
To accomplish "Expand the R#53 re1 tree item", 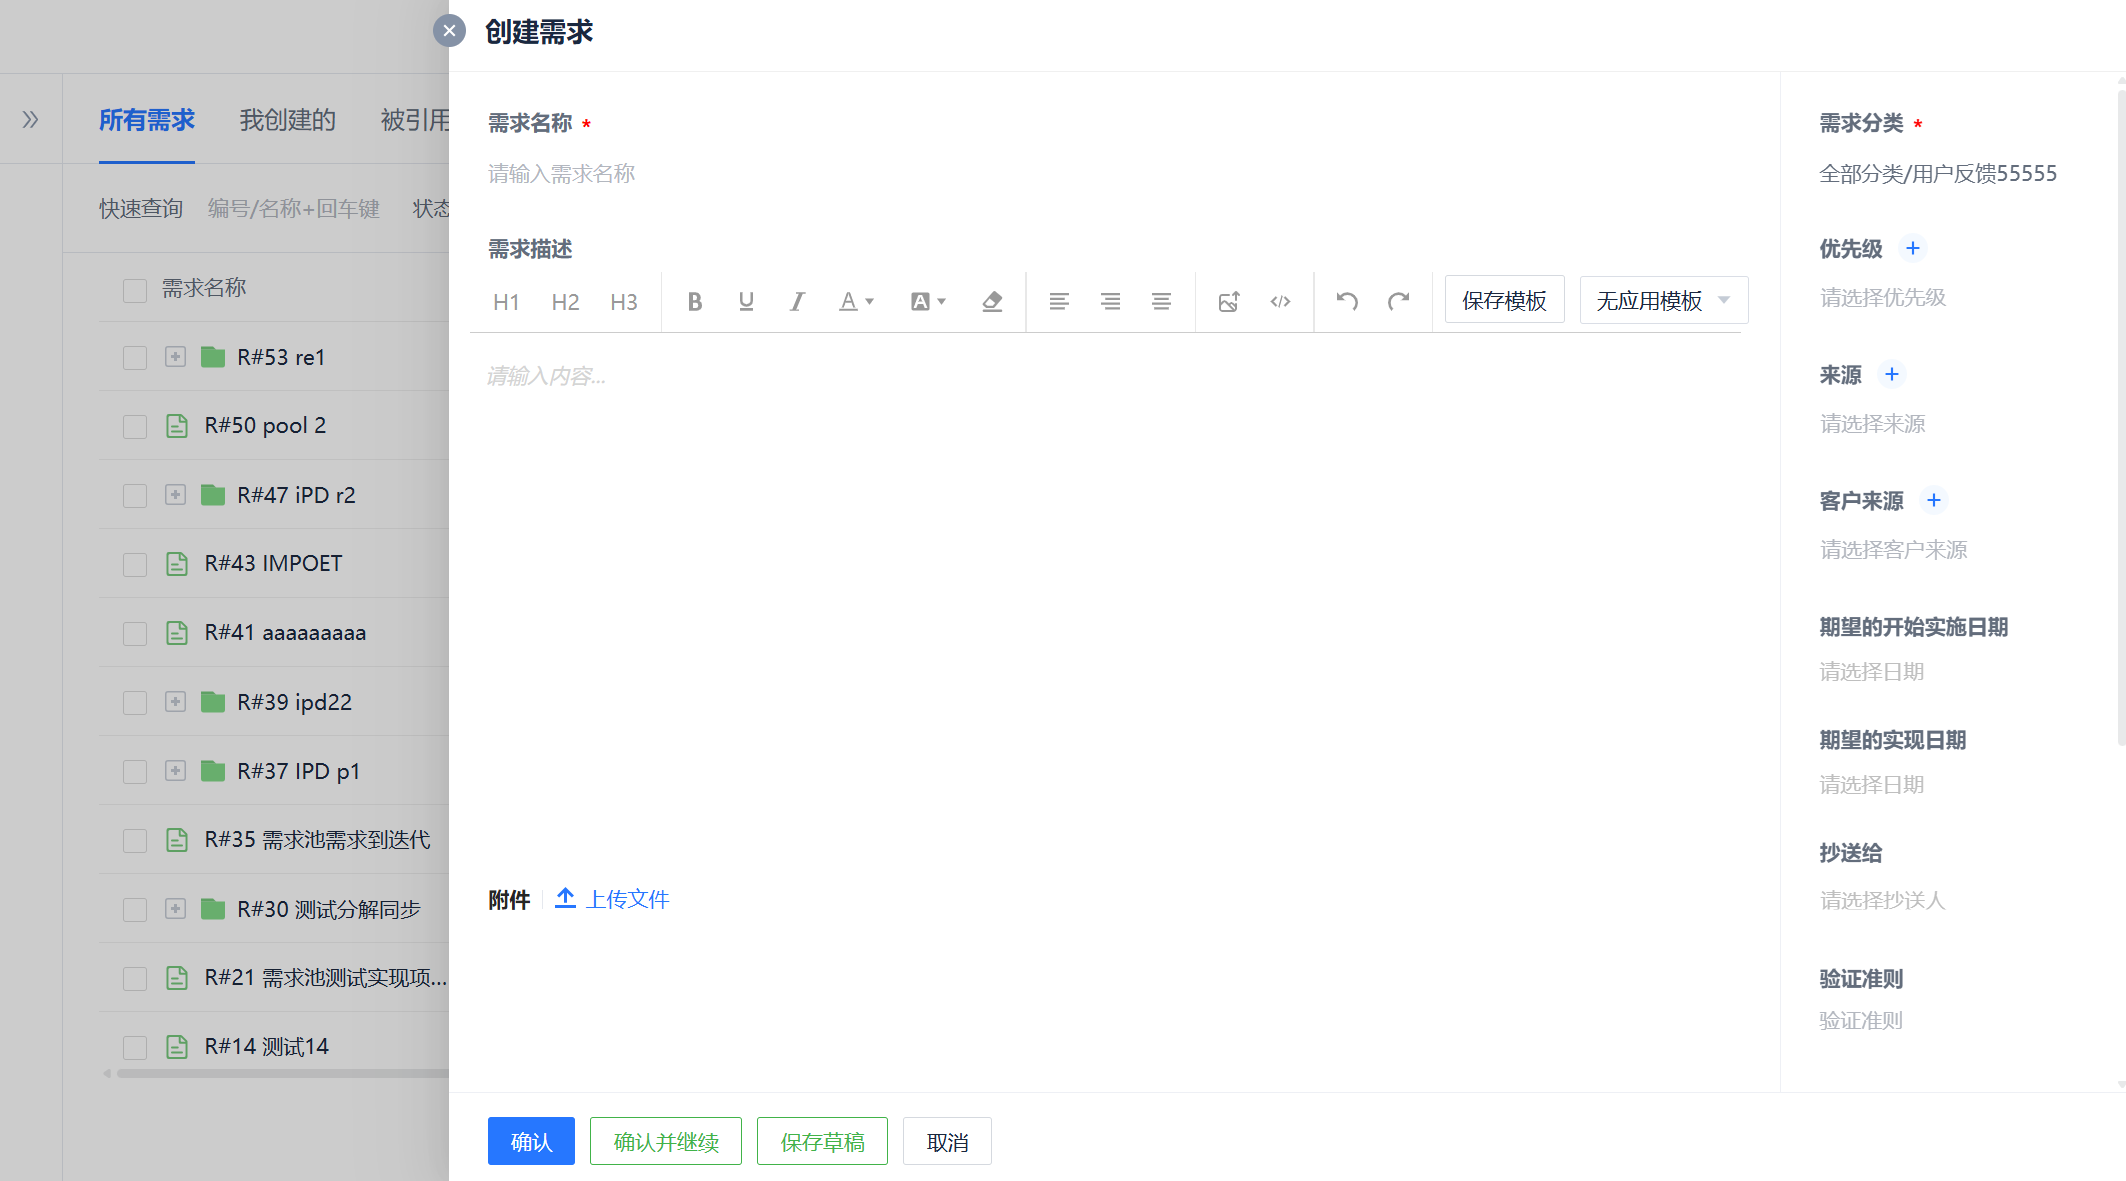I will coord(176,356).
